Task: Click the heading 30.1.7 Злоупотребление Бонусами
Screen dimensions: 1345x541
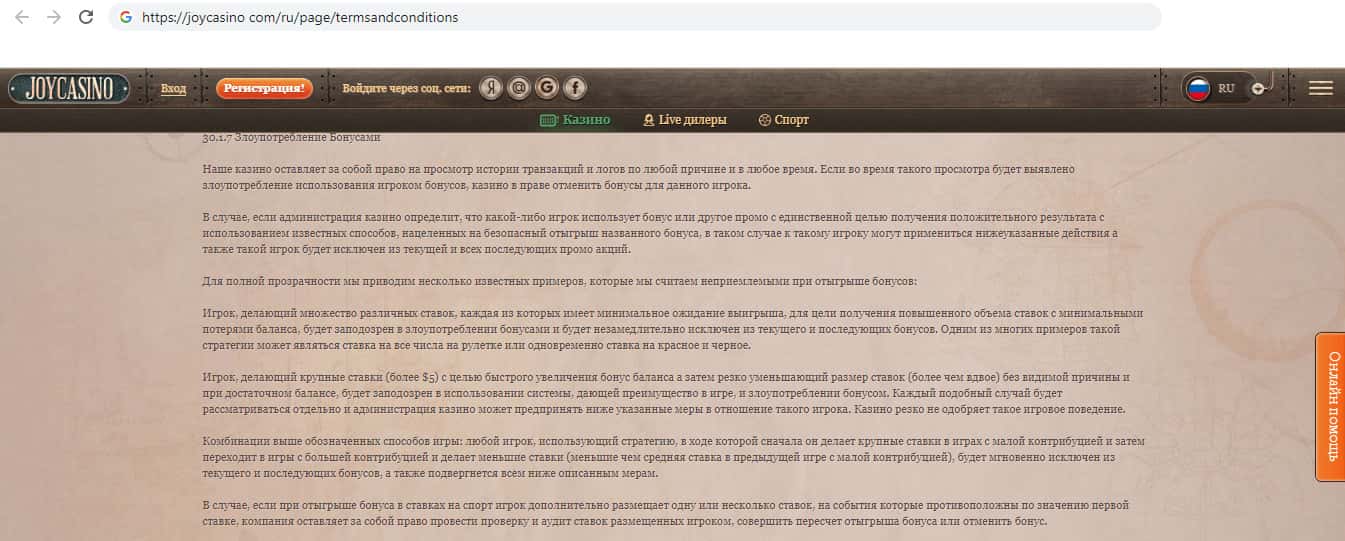Action: (291, 137)
